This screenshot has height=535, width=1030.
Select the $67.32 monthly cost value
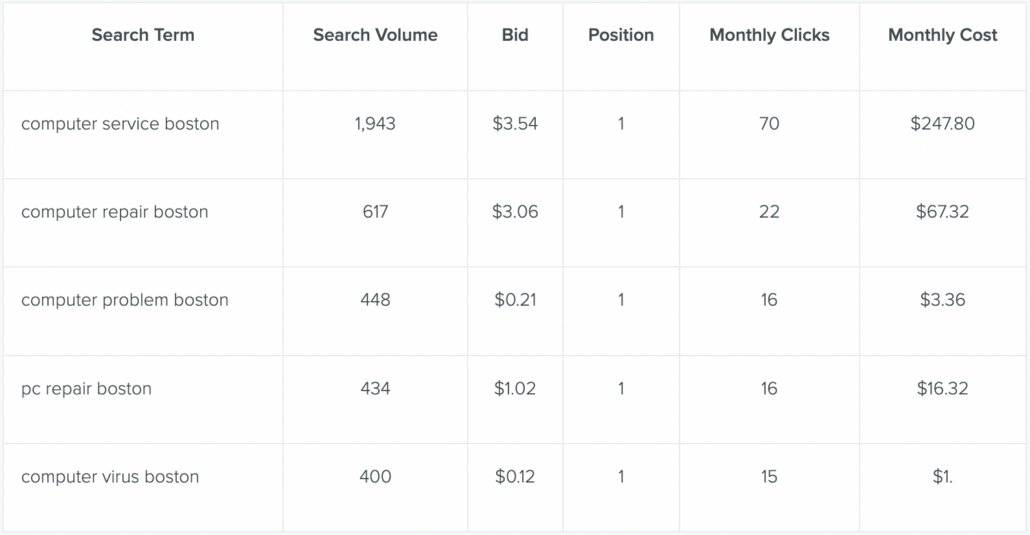(x=943, y=212)
